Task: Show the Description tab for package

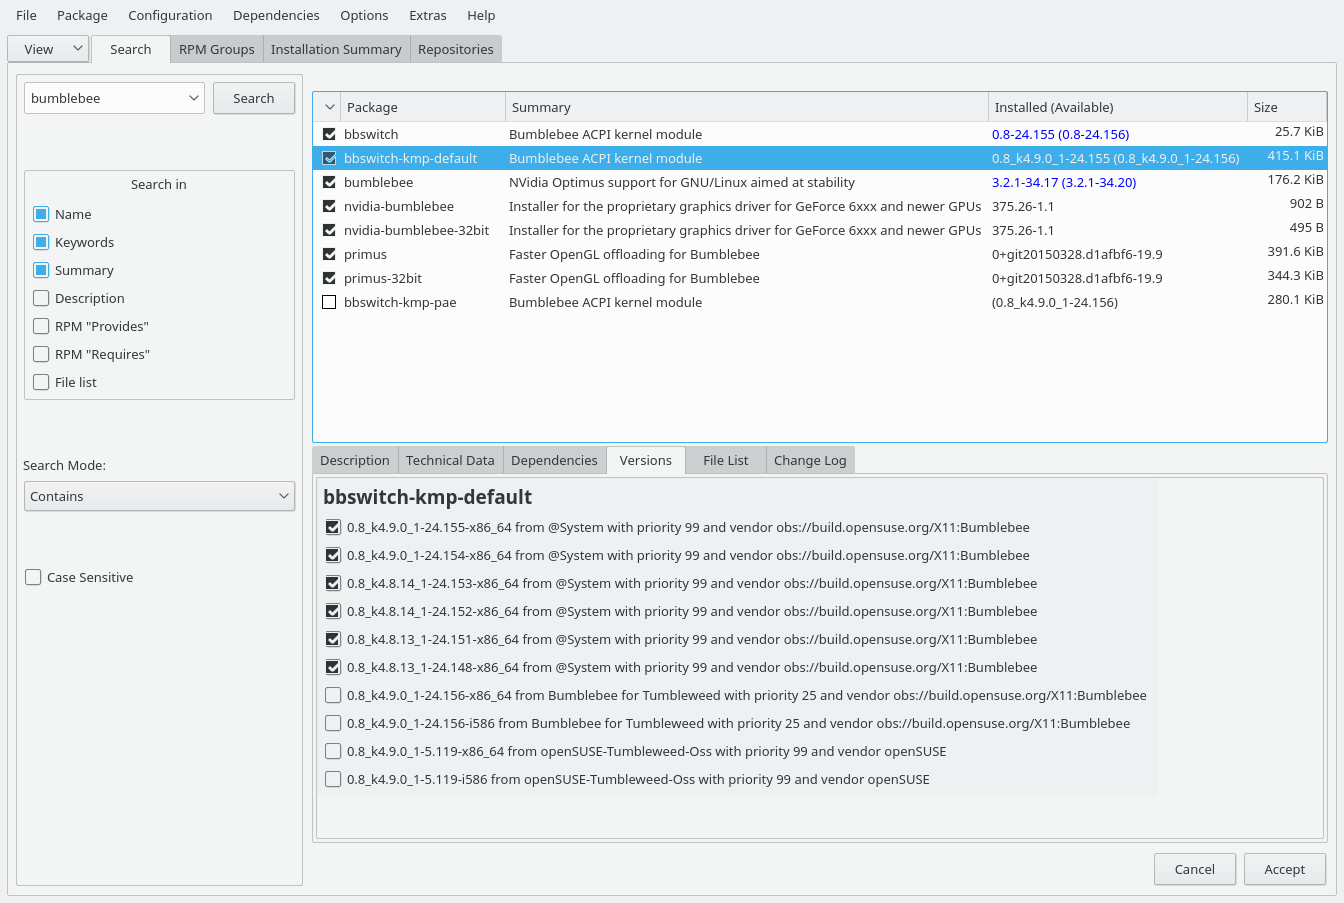Action: click(x=355, y=460)
